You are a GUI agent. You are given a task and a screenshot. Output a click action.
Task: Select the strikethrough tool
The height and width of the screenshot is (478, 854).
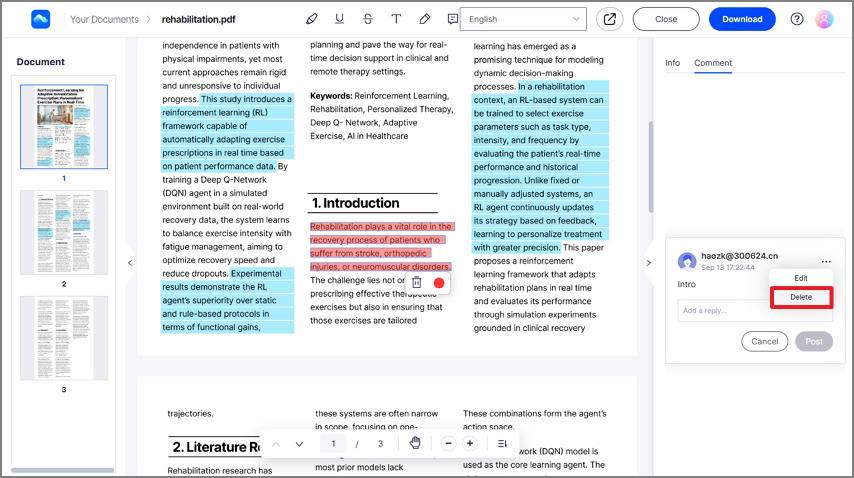click(x=368, y=19)
